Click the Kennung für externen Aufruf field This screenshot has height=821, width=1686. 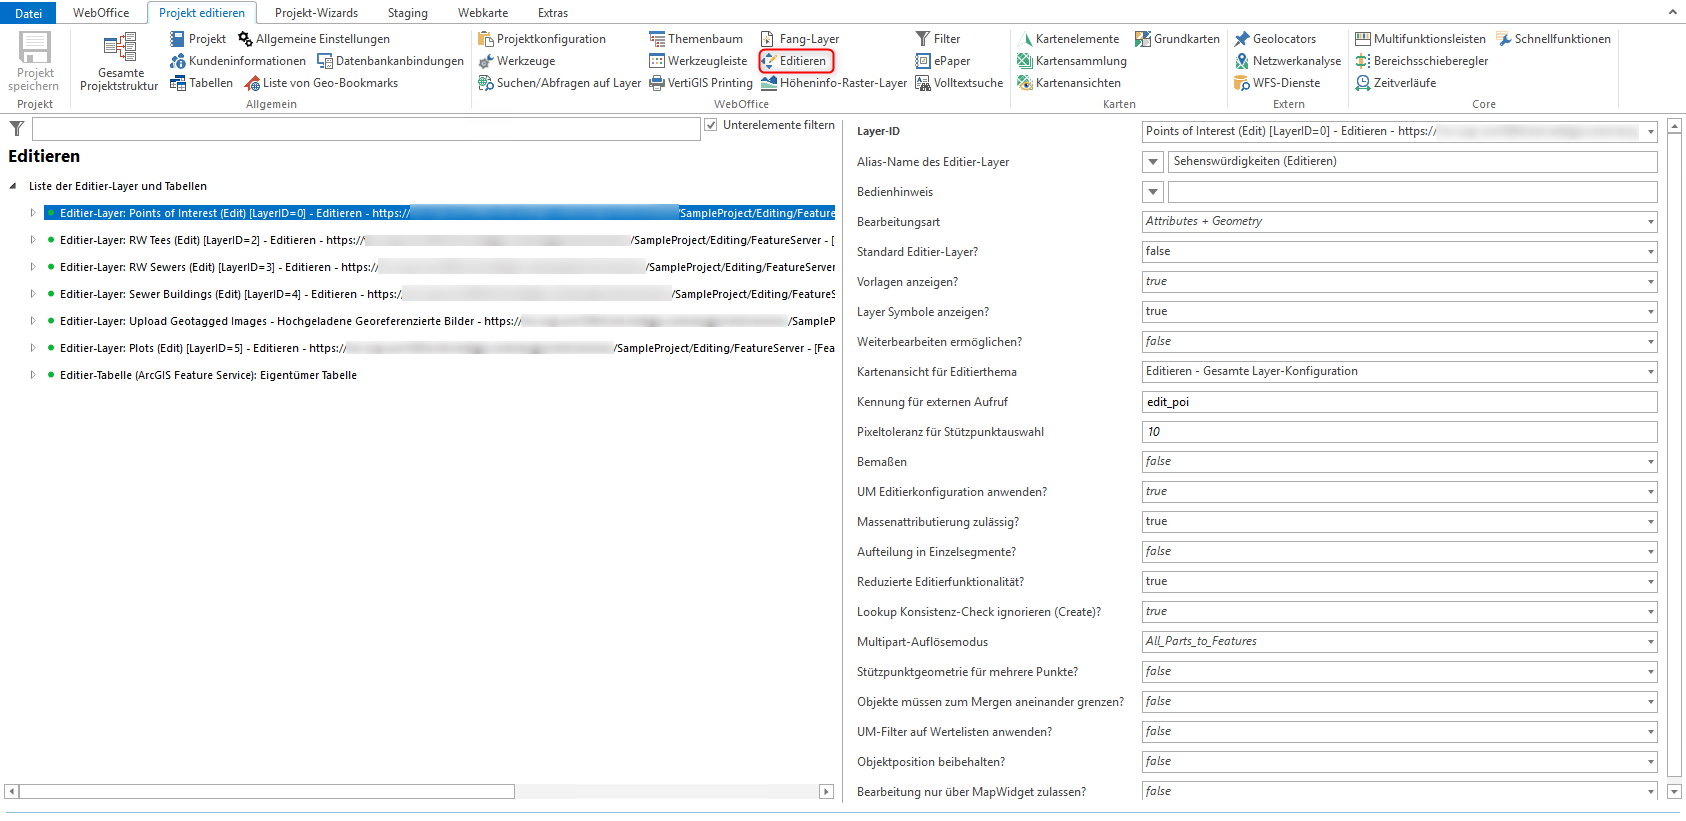1398,402
